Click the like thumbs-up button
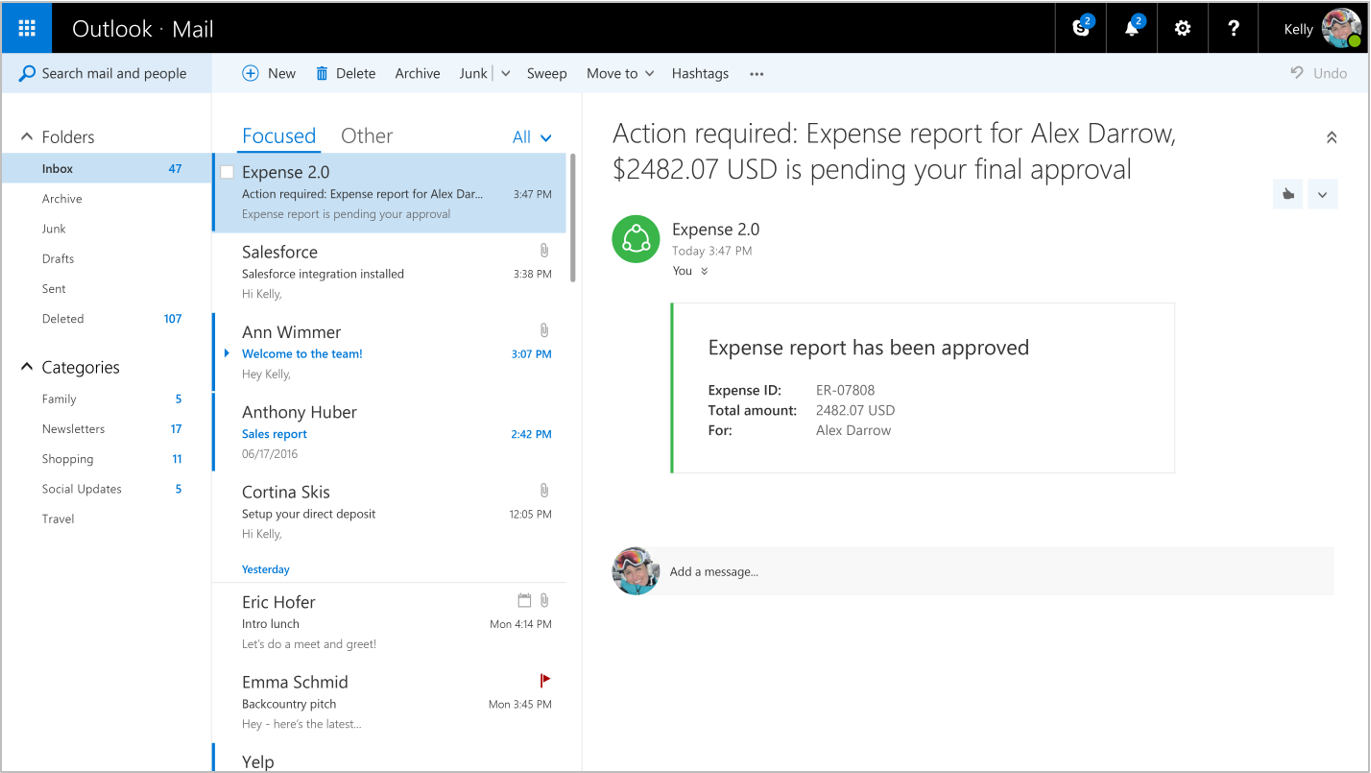 [1288, 194]
